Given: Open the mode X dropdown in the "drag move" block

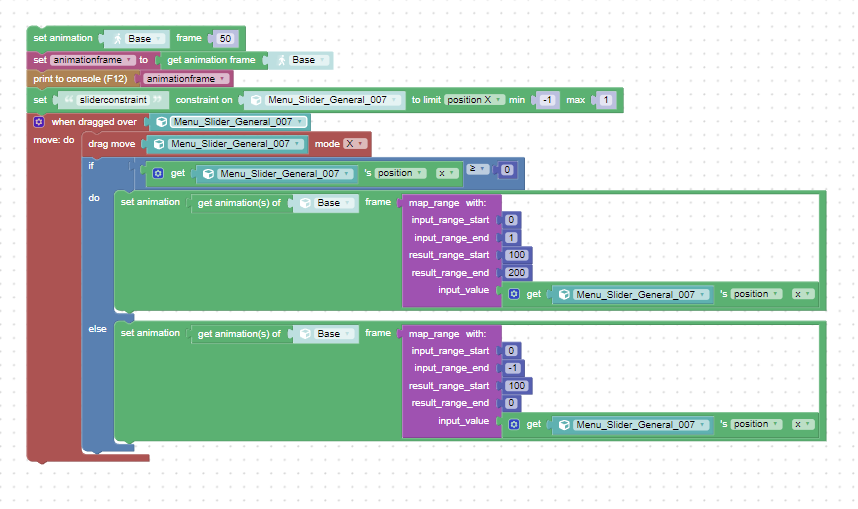Looking at the screenshot, I should (354, 143).
